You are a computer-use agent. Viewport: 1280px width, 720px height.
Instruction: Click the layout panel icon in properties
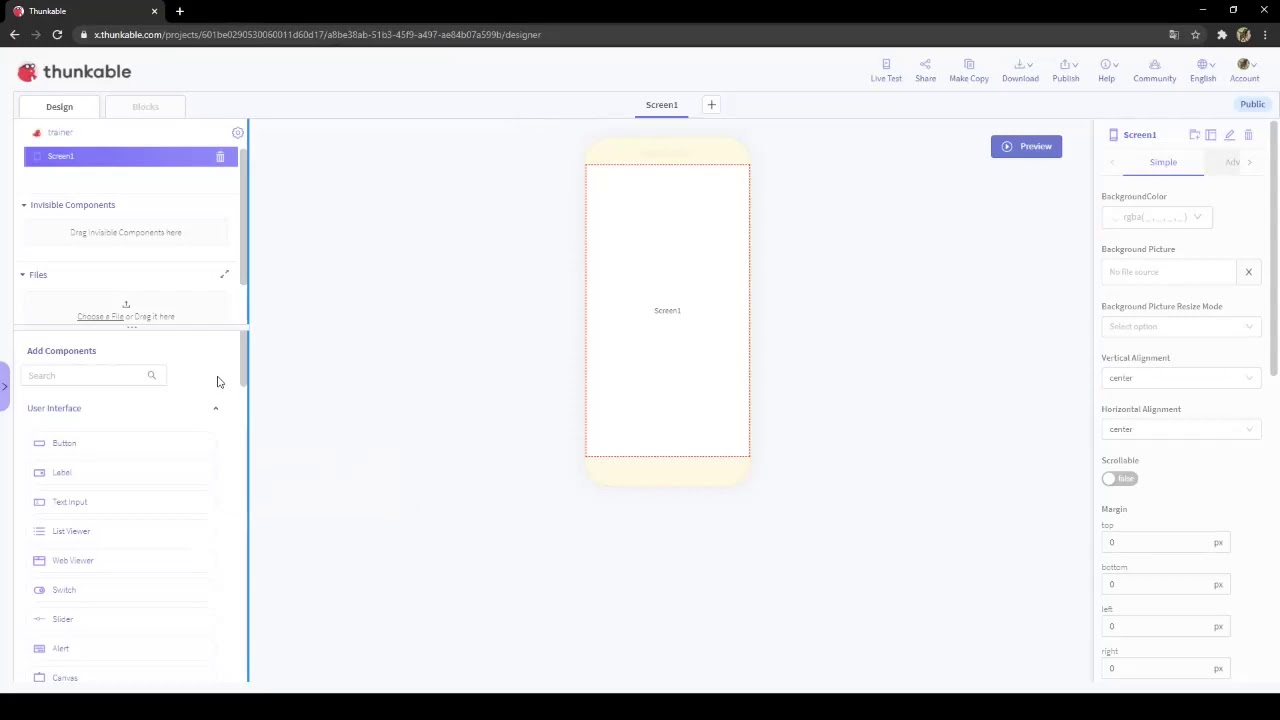[1211, 135]
